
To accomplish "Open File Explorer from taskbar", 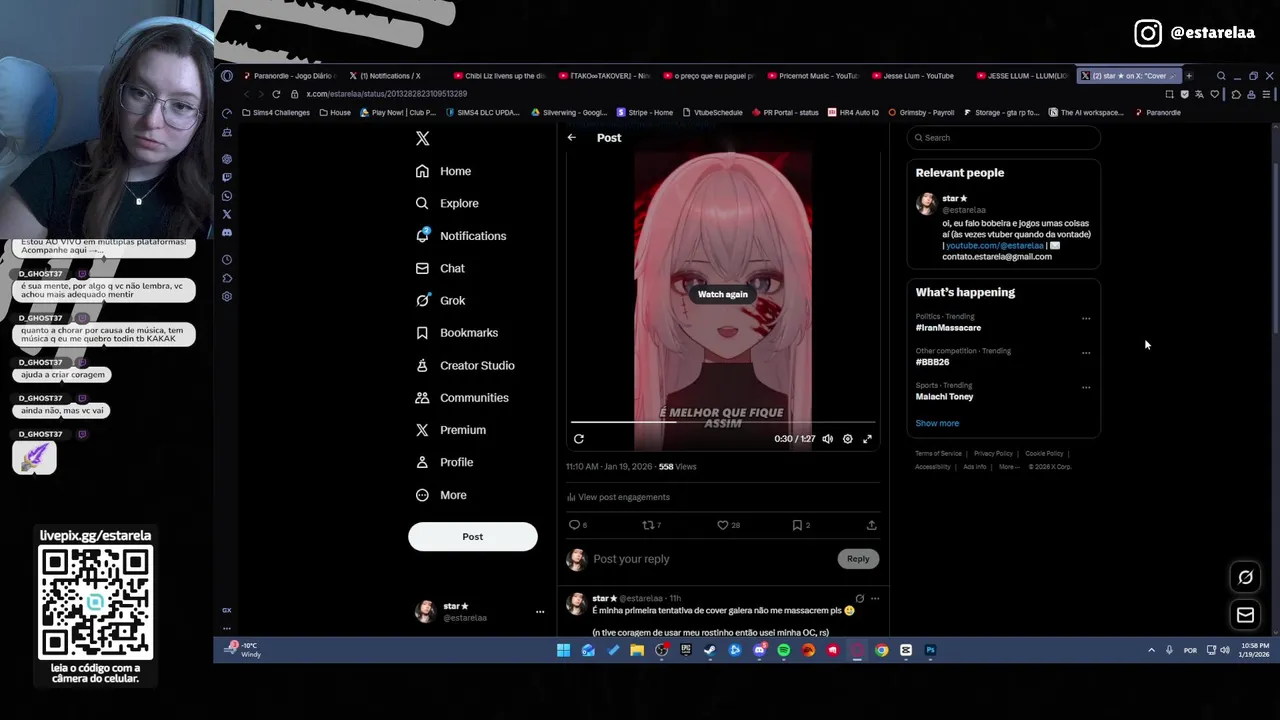I will click(x=637, y=650).
